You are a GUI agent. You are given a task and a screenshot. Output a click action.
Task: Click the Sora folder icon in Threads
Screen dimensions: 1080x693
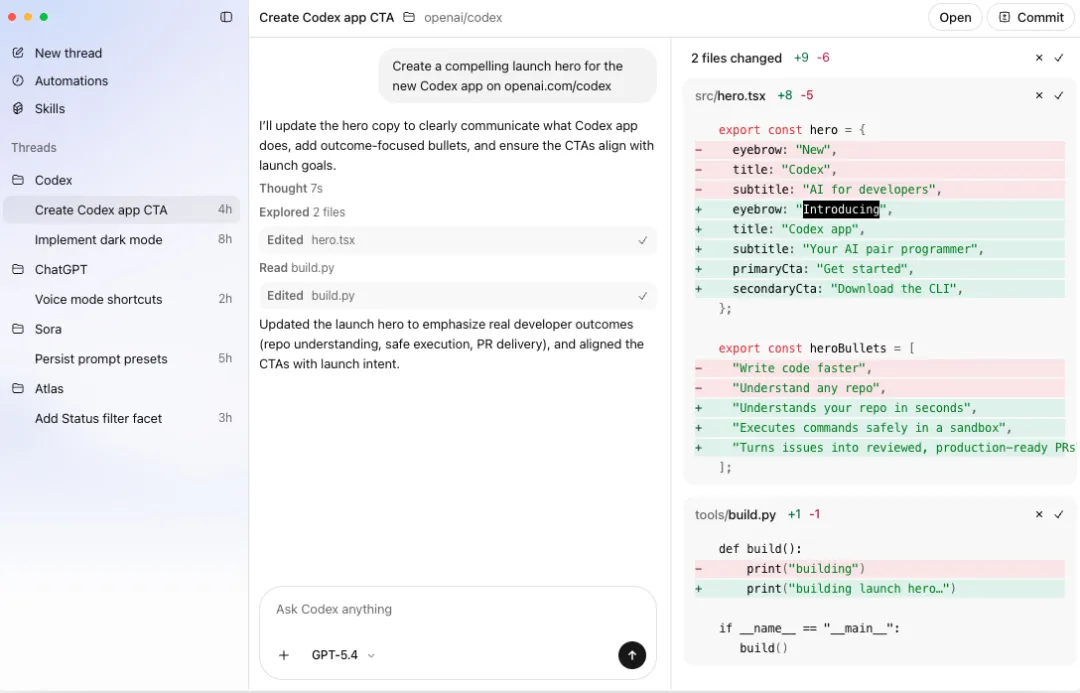[x=18, y=329]
